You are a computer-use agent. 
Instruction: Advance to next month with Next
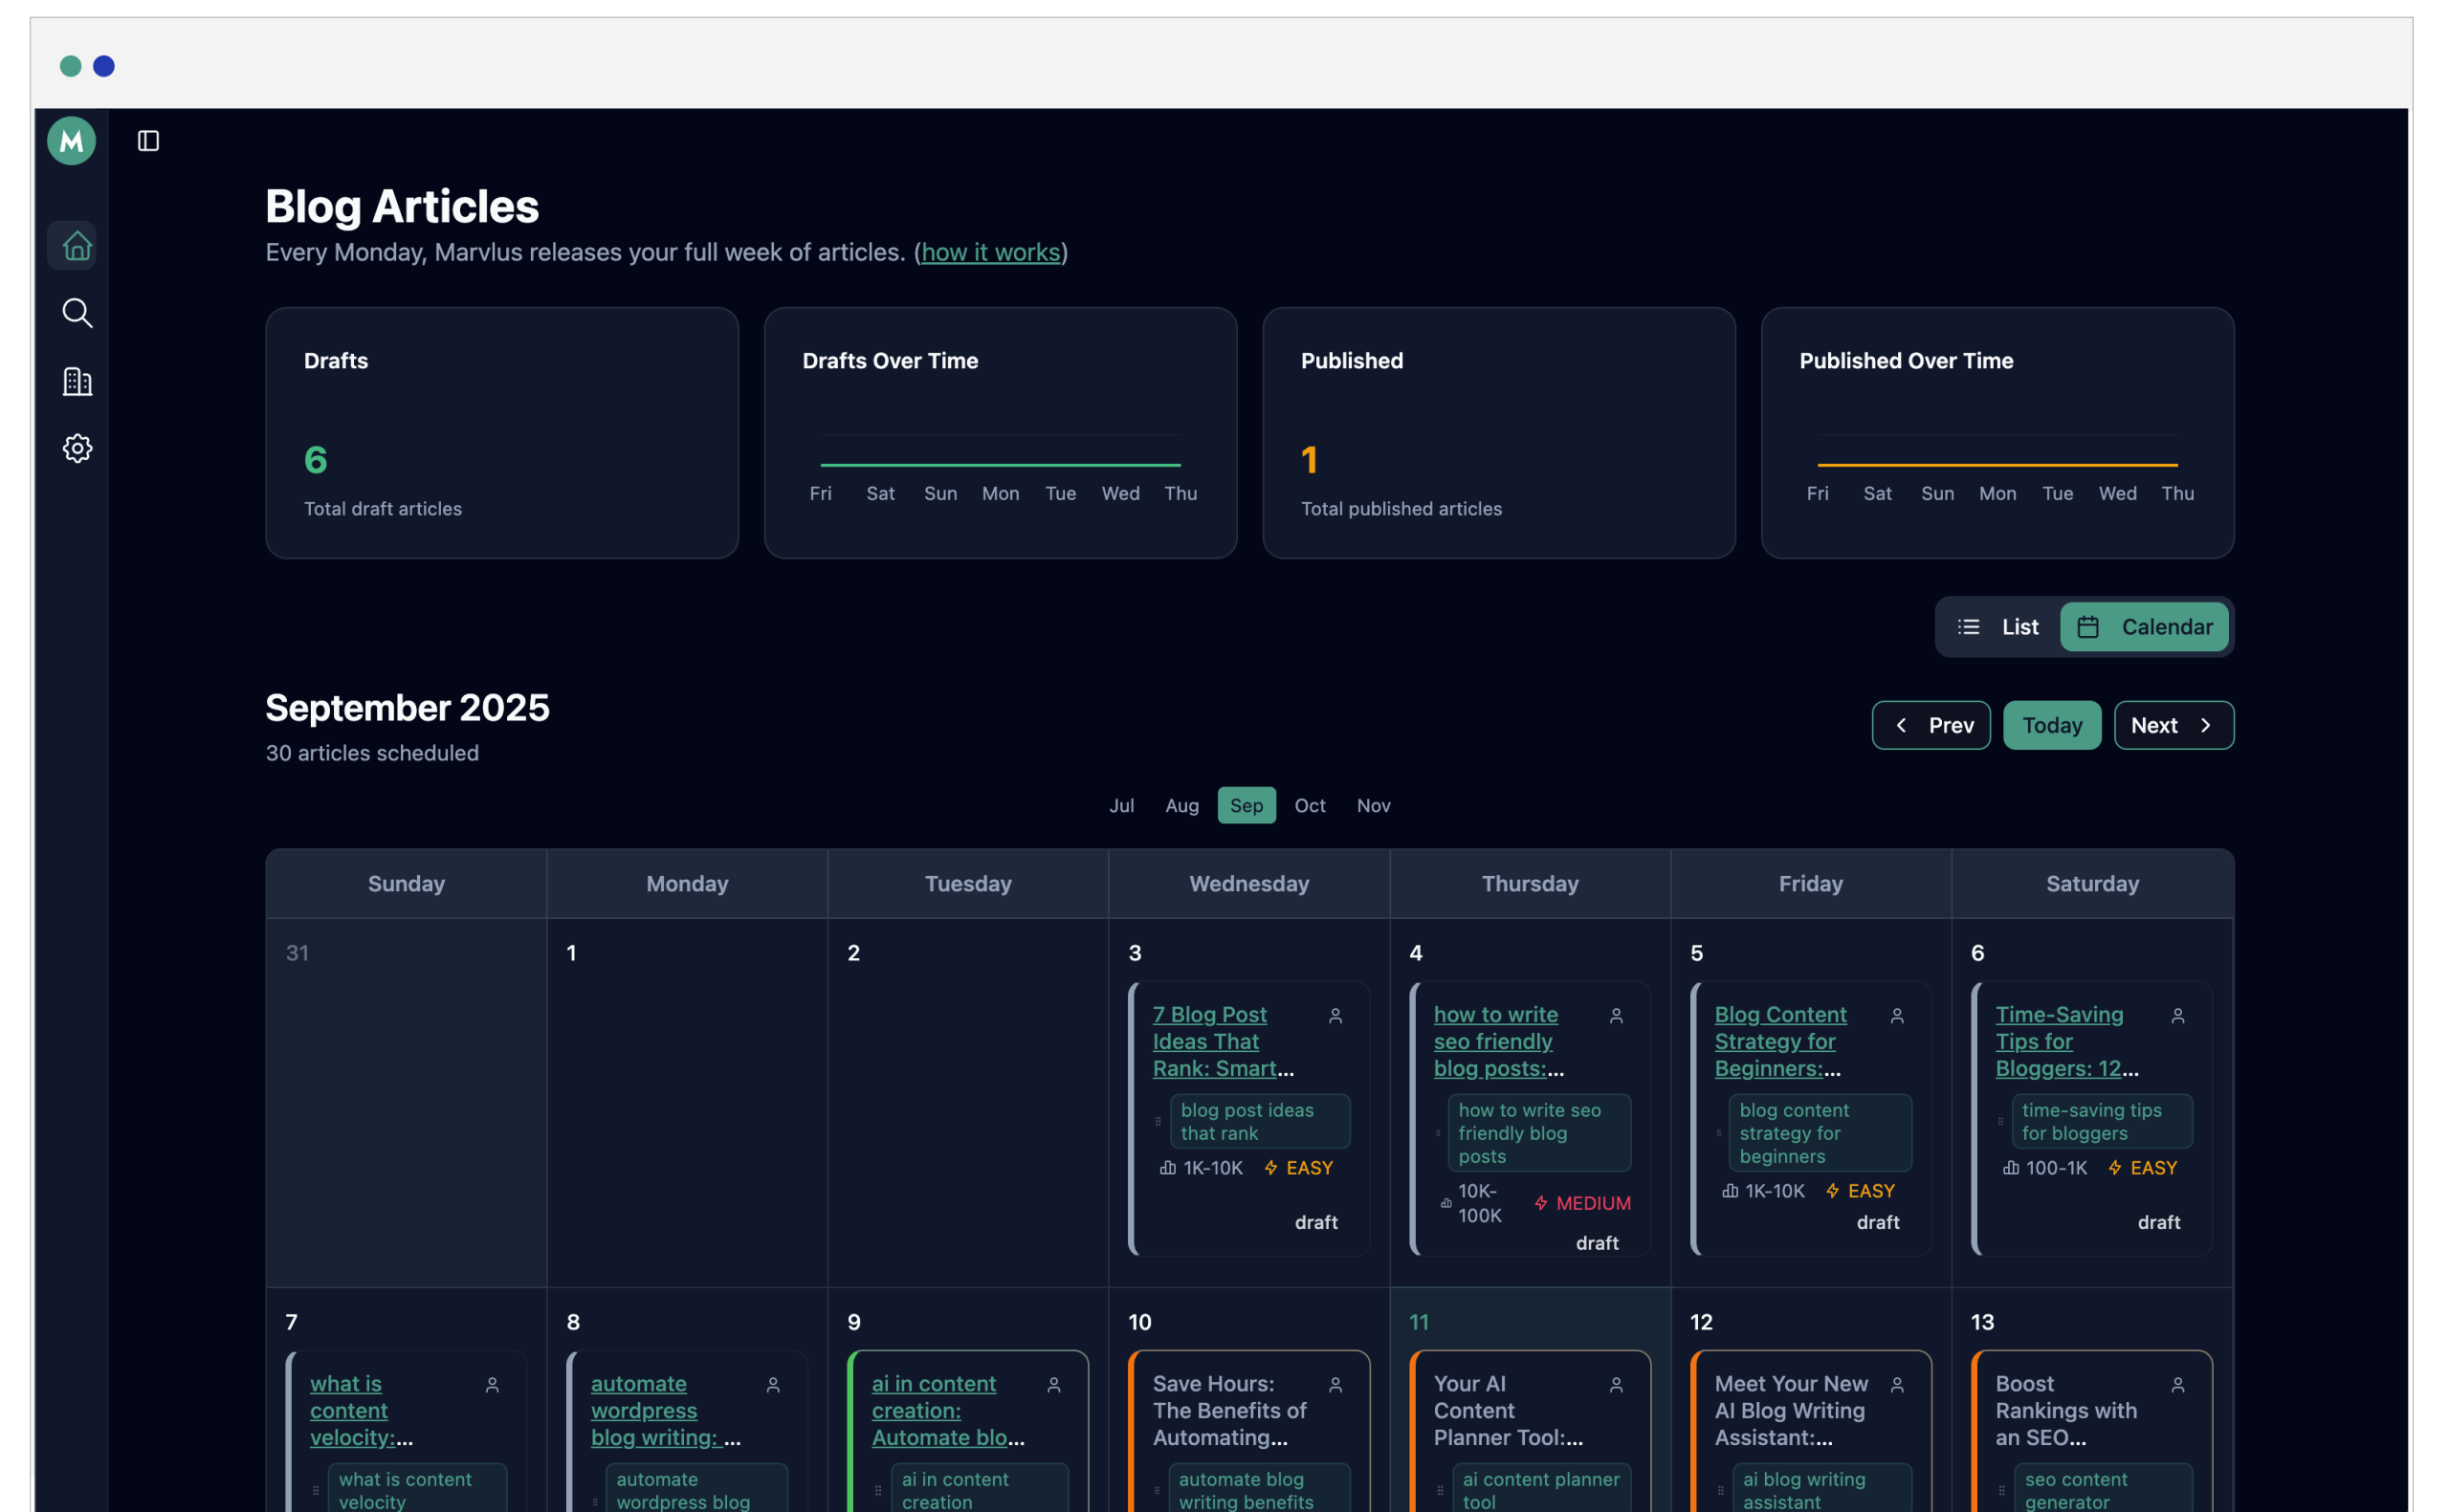(x=2173, y=725)
